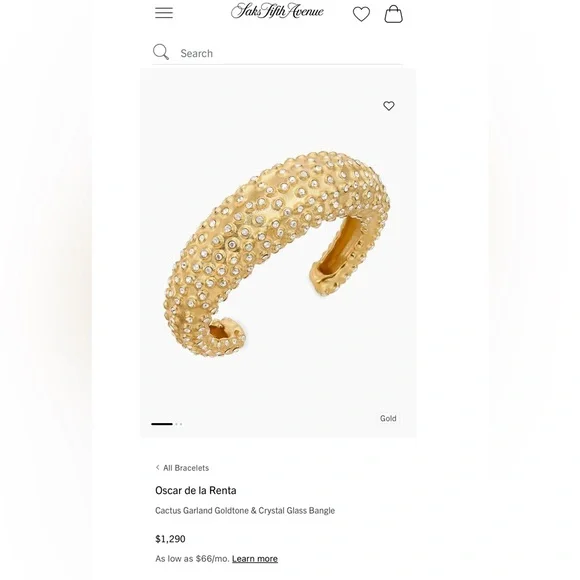Click the Cactus Garland bangle product title
The image size is (580, 580).
click(245, 510)
